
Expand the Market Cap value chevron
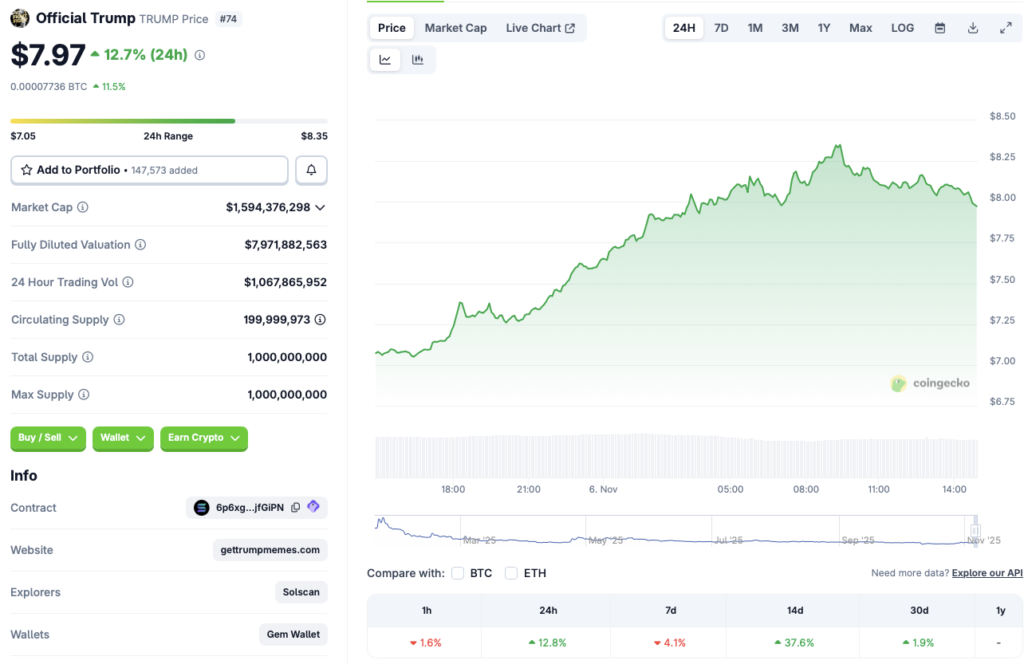pos(320,208)
